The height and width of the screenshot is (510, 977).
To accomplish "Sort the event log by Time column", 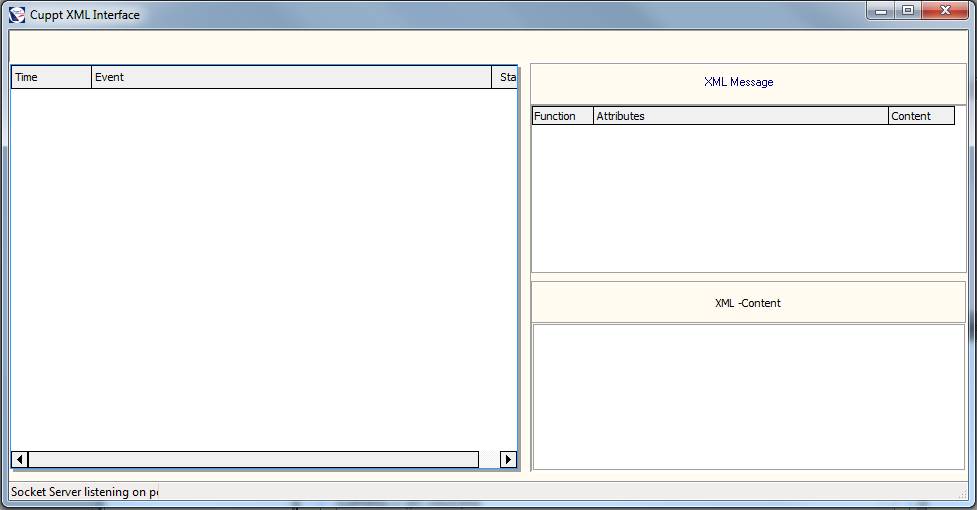I will pos(51,78).
